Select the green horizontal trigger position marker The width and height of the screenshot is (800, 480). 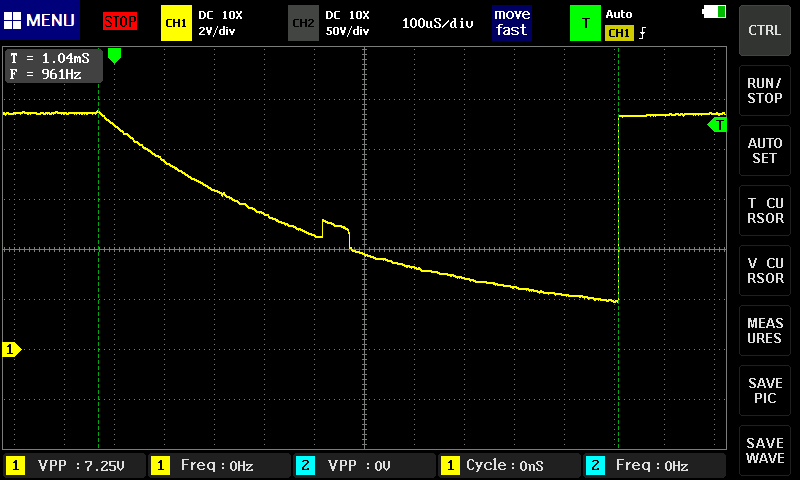[114, 56]
